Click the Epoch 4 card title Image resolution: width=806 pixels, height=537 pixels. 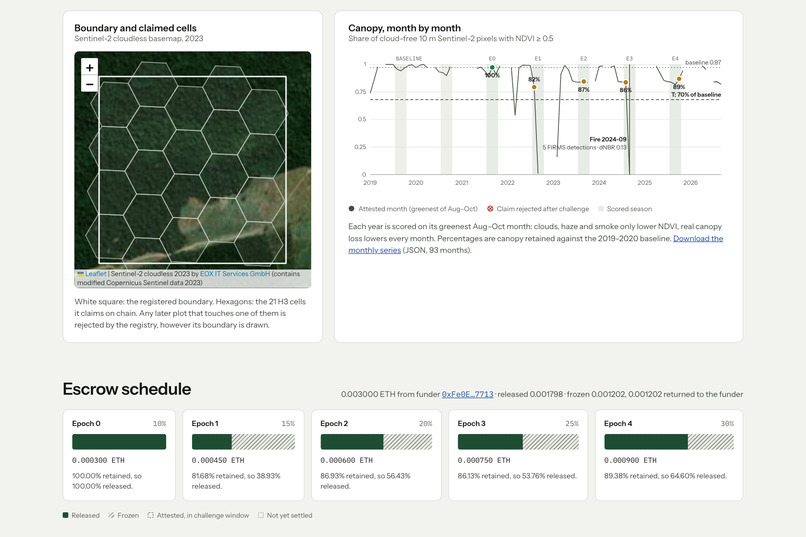point(618,423)
